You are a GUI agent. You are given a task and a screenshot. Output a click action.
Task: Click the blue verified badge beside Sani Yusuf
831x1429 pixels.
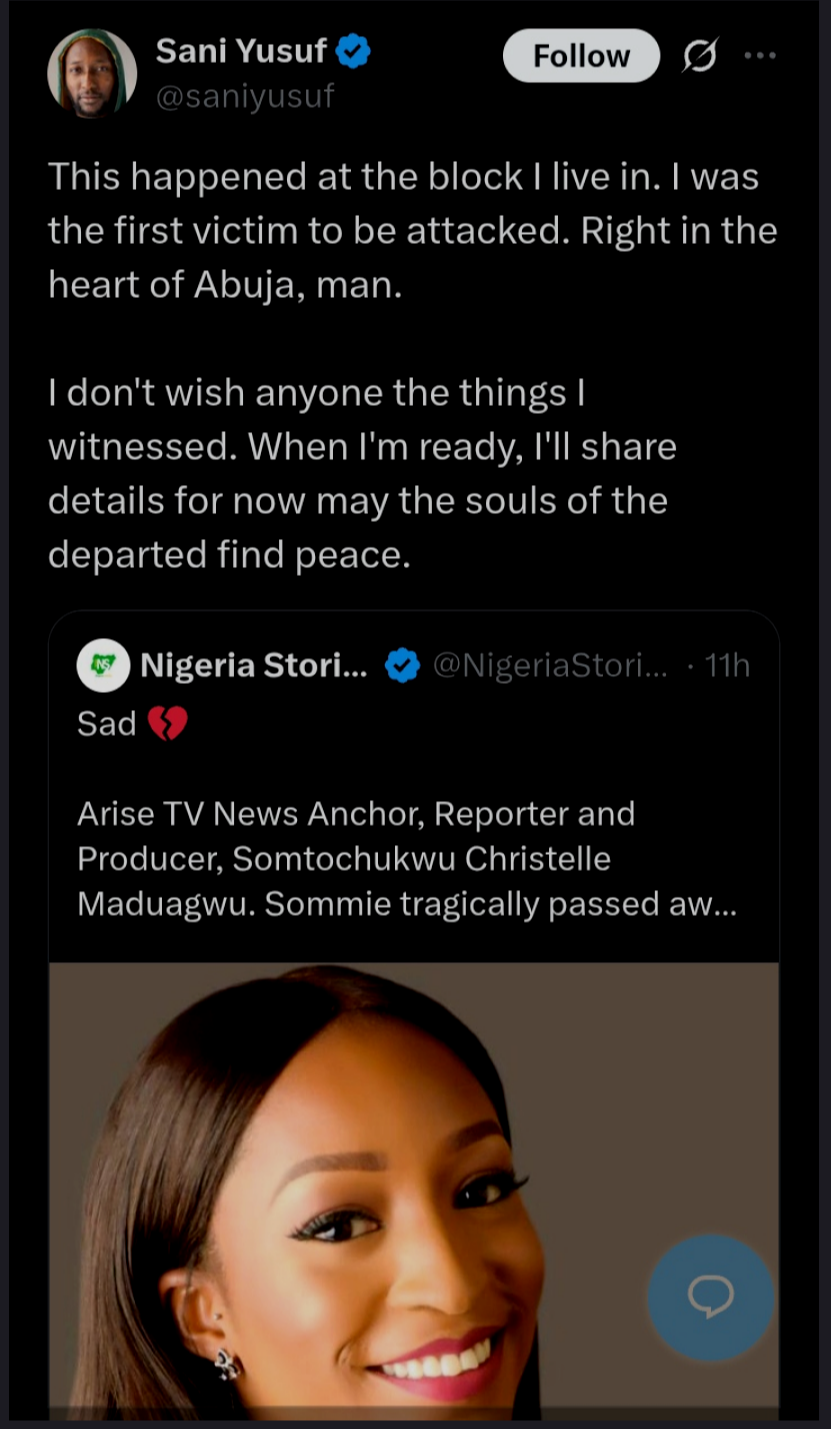coord(353,52)
